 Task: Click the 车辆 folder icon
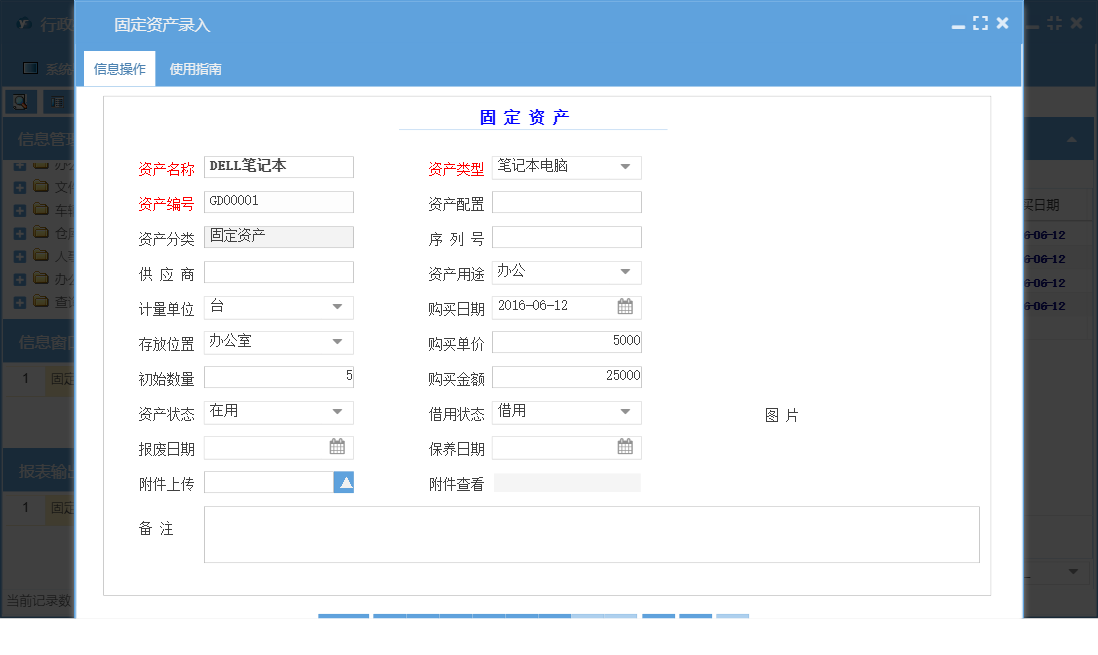click(42, 210)
